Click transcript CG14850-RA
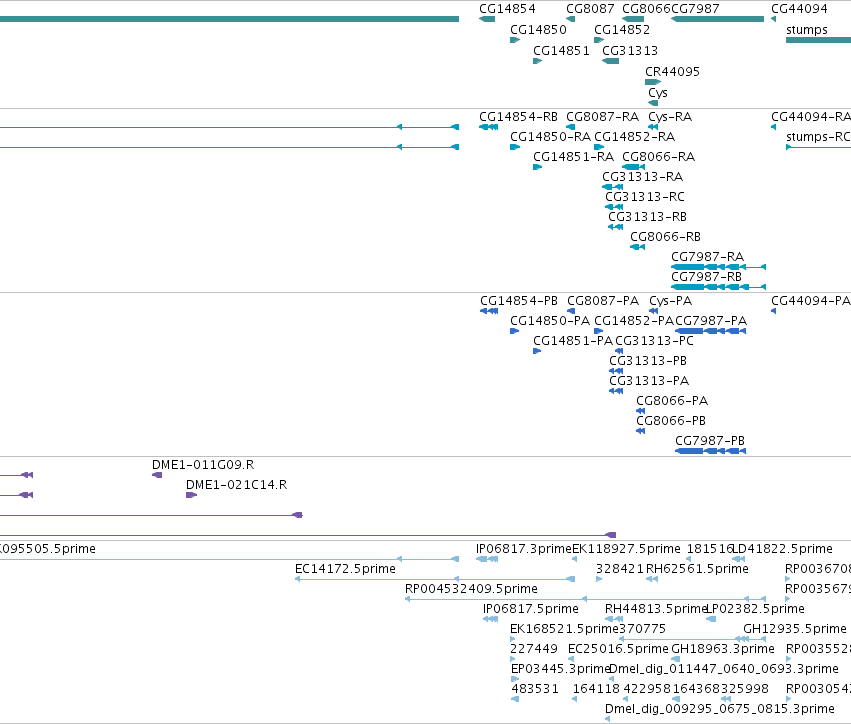The height and width of the screenshot is (724, 851). pos(515,147)
